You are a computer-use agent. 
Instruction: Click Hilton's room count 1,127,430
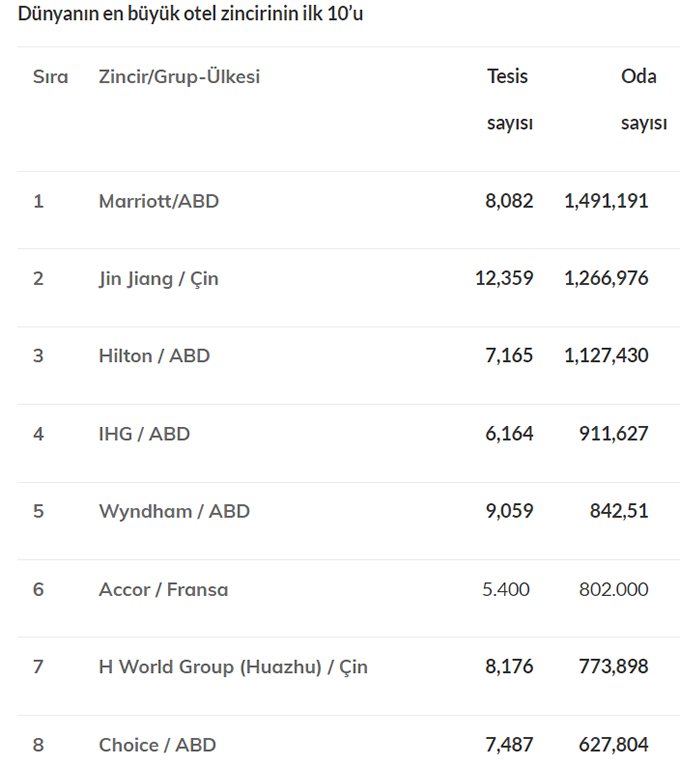606,356
